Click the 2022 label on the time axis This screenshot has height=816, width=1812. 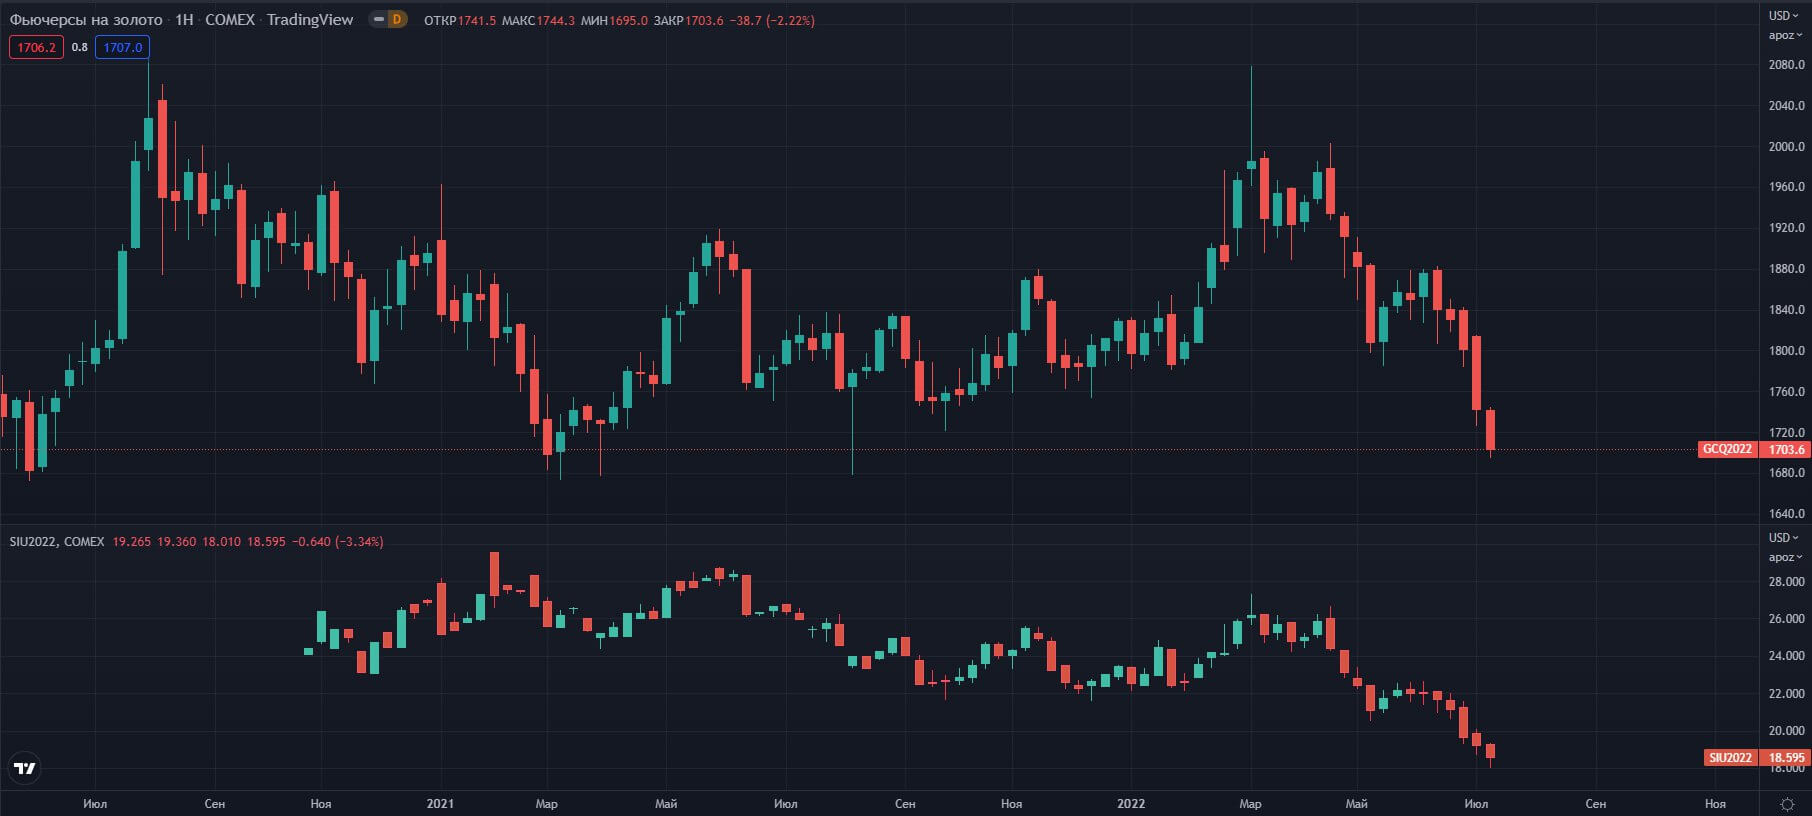(x=1131, y=804)
